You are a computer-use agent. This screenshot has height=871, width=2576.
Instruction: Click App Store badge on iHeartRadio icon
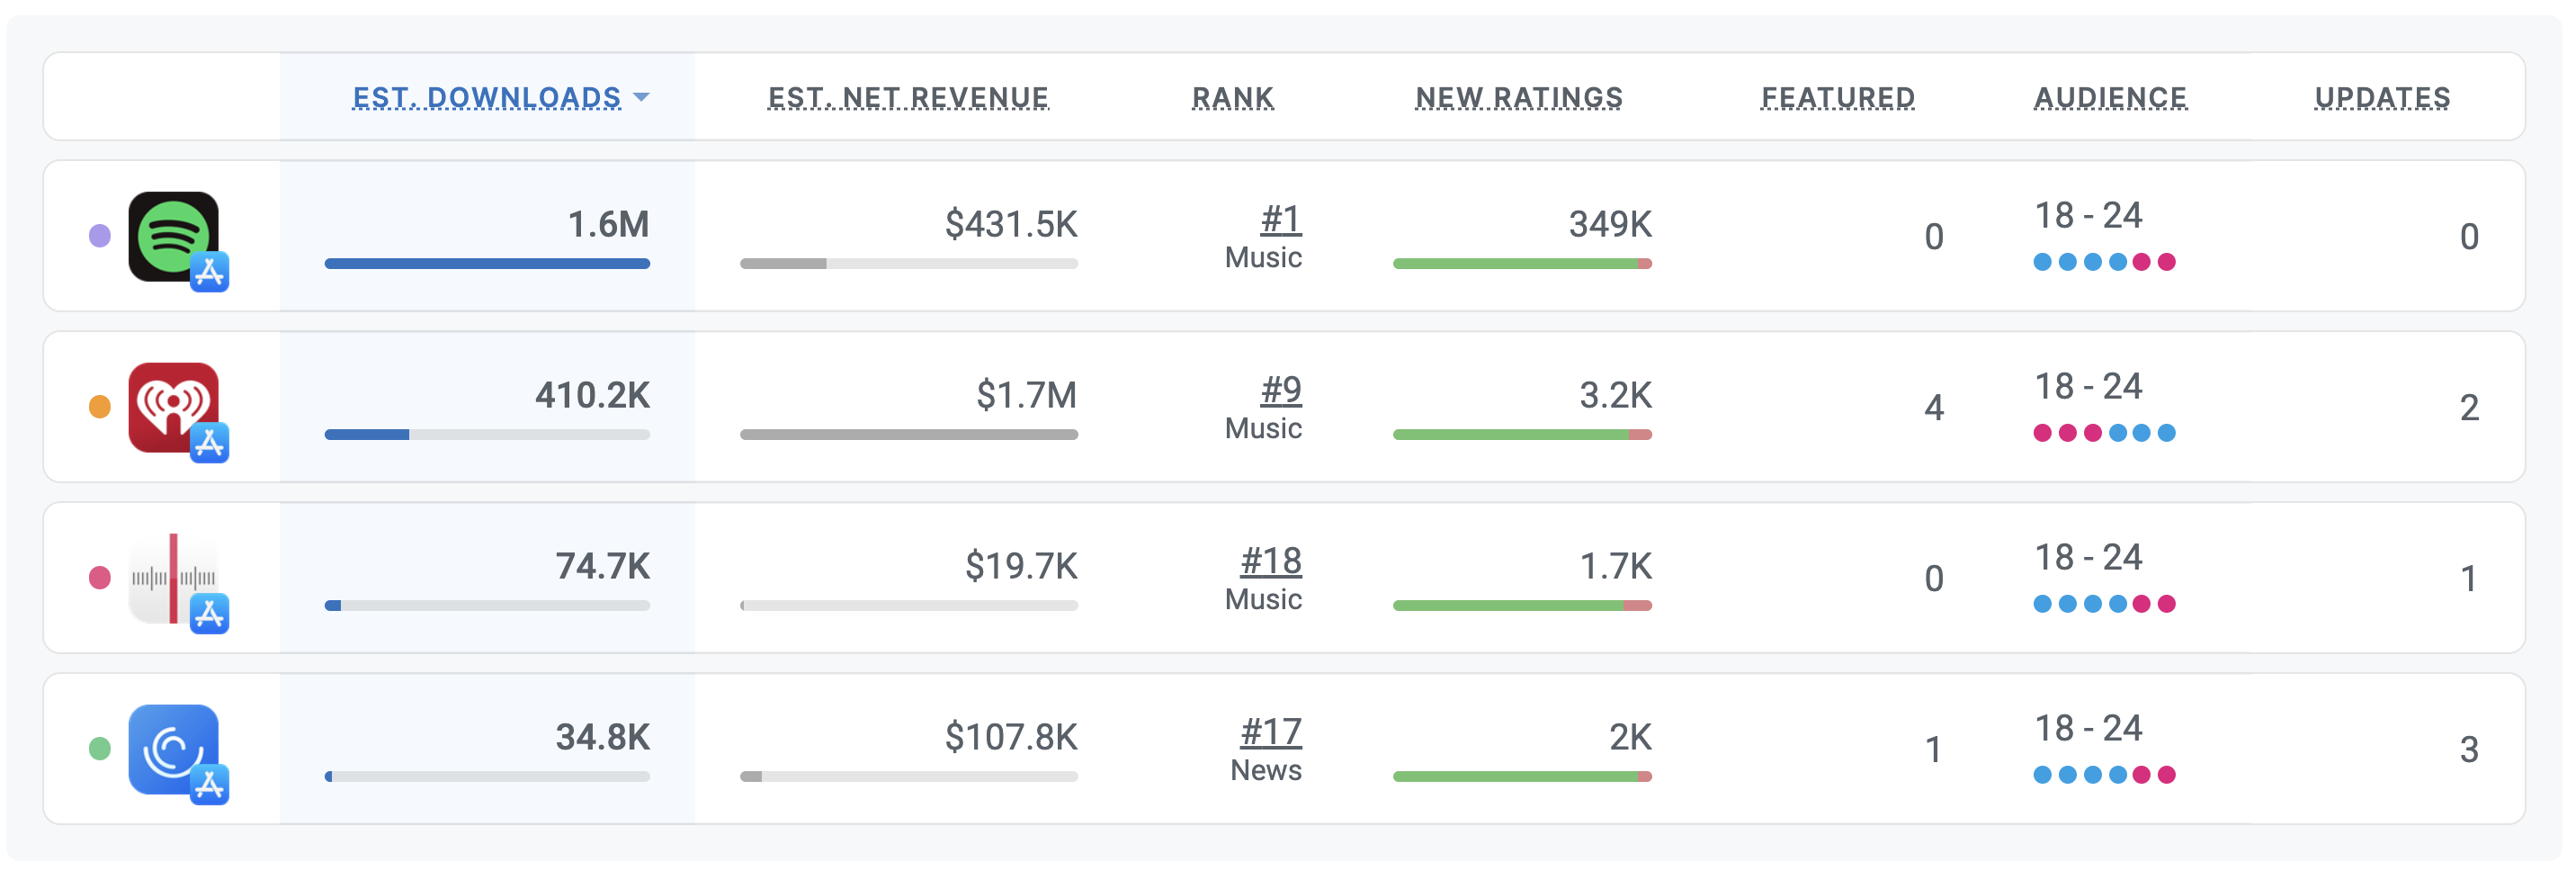click(x=209, y=443)
